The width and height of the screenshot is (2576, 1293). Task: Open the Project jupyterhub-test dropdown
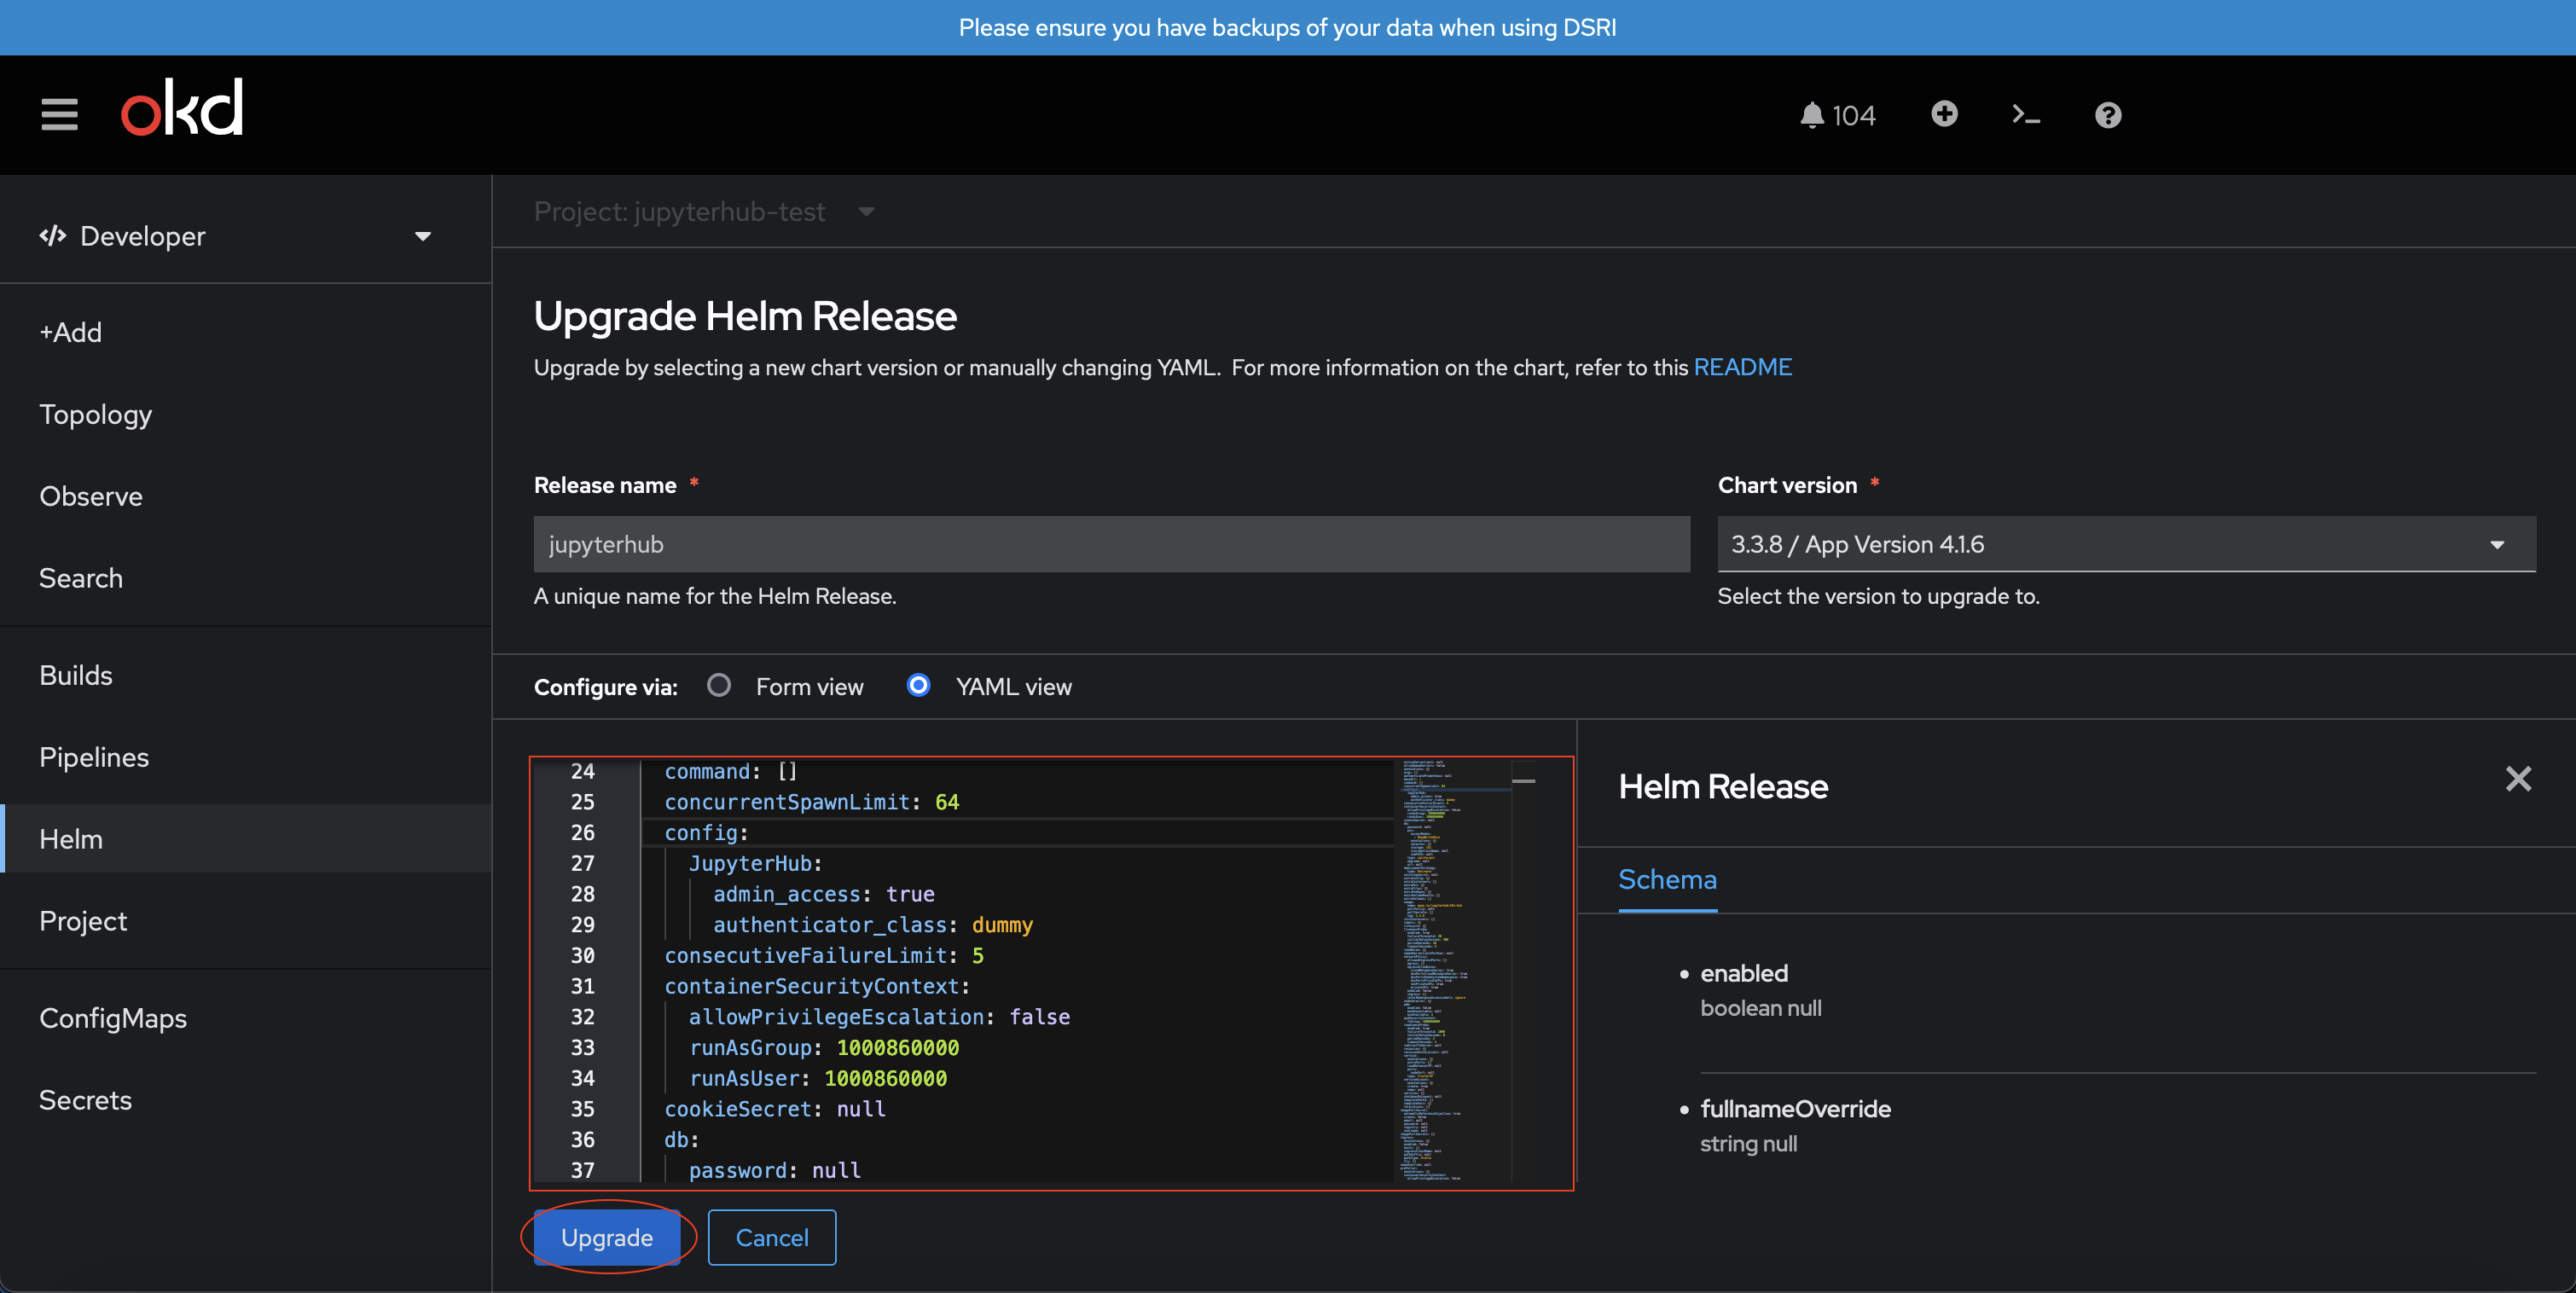point(704,212)
